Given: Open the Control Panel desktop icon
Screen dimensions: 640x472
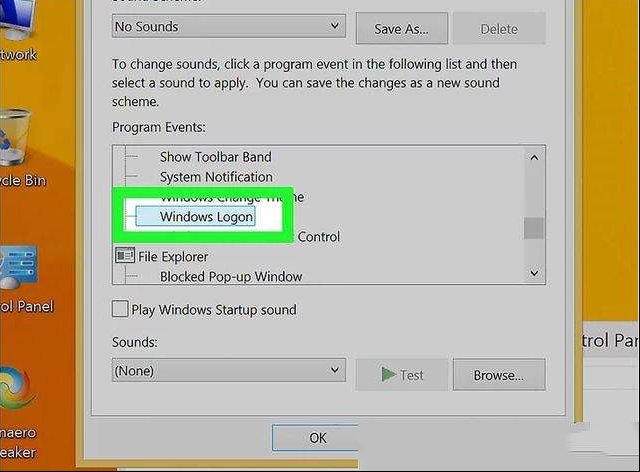Looking at the screenshot, I should pyautogui.click(x=18, y=267).
